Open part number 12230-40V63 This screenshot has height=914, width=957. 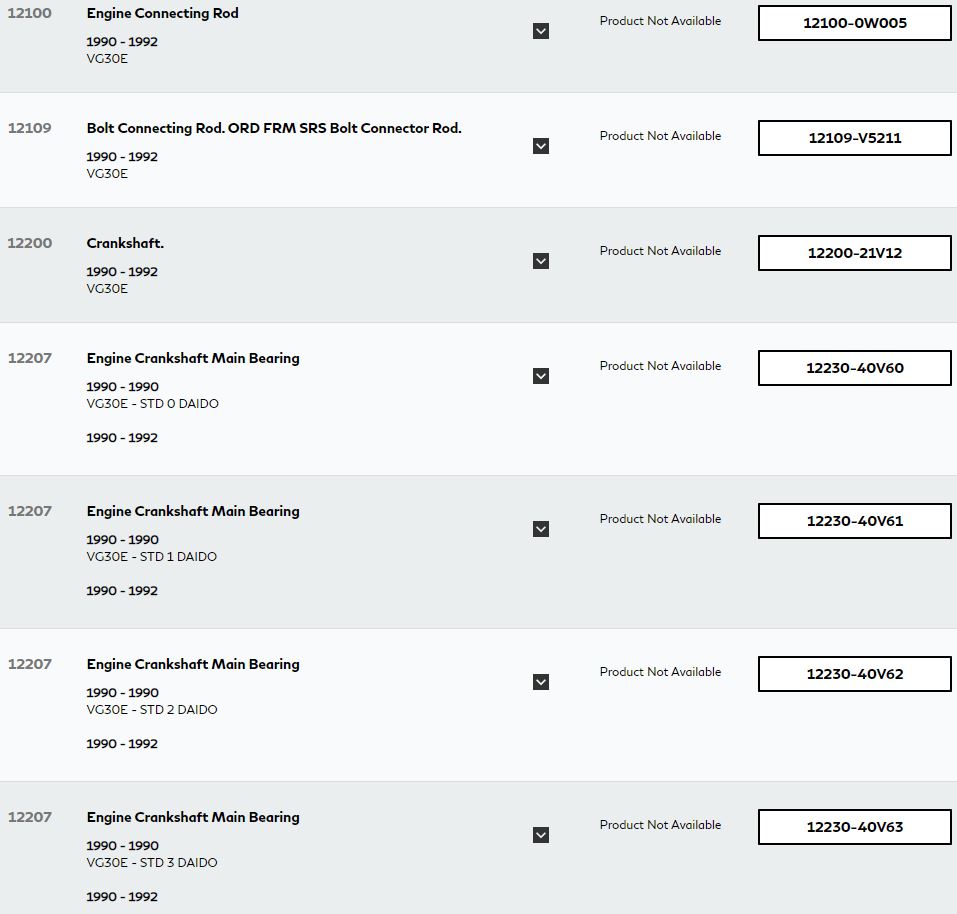coord(854,827)
